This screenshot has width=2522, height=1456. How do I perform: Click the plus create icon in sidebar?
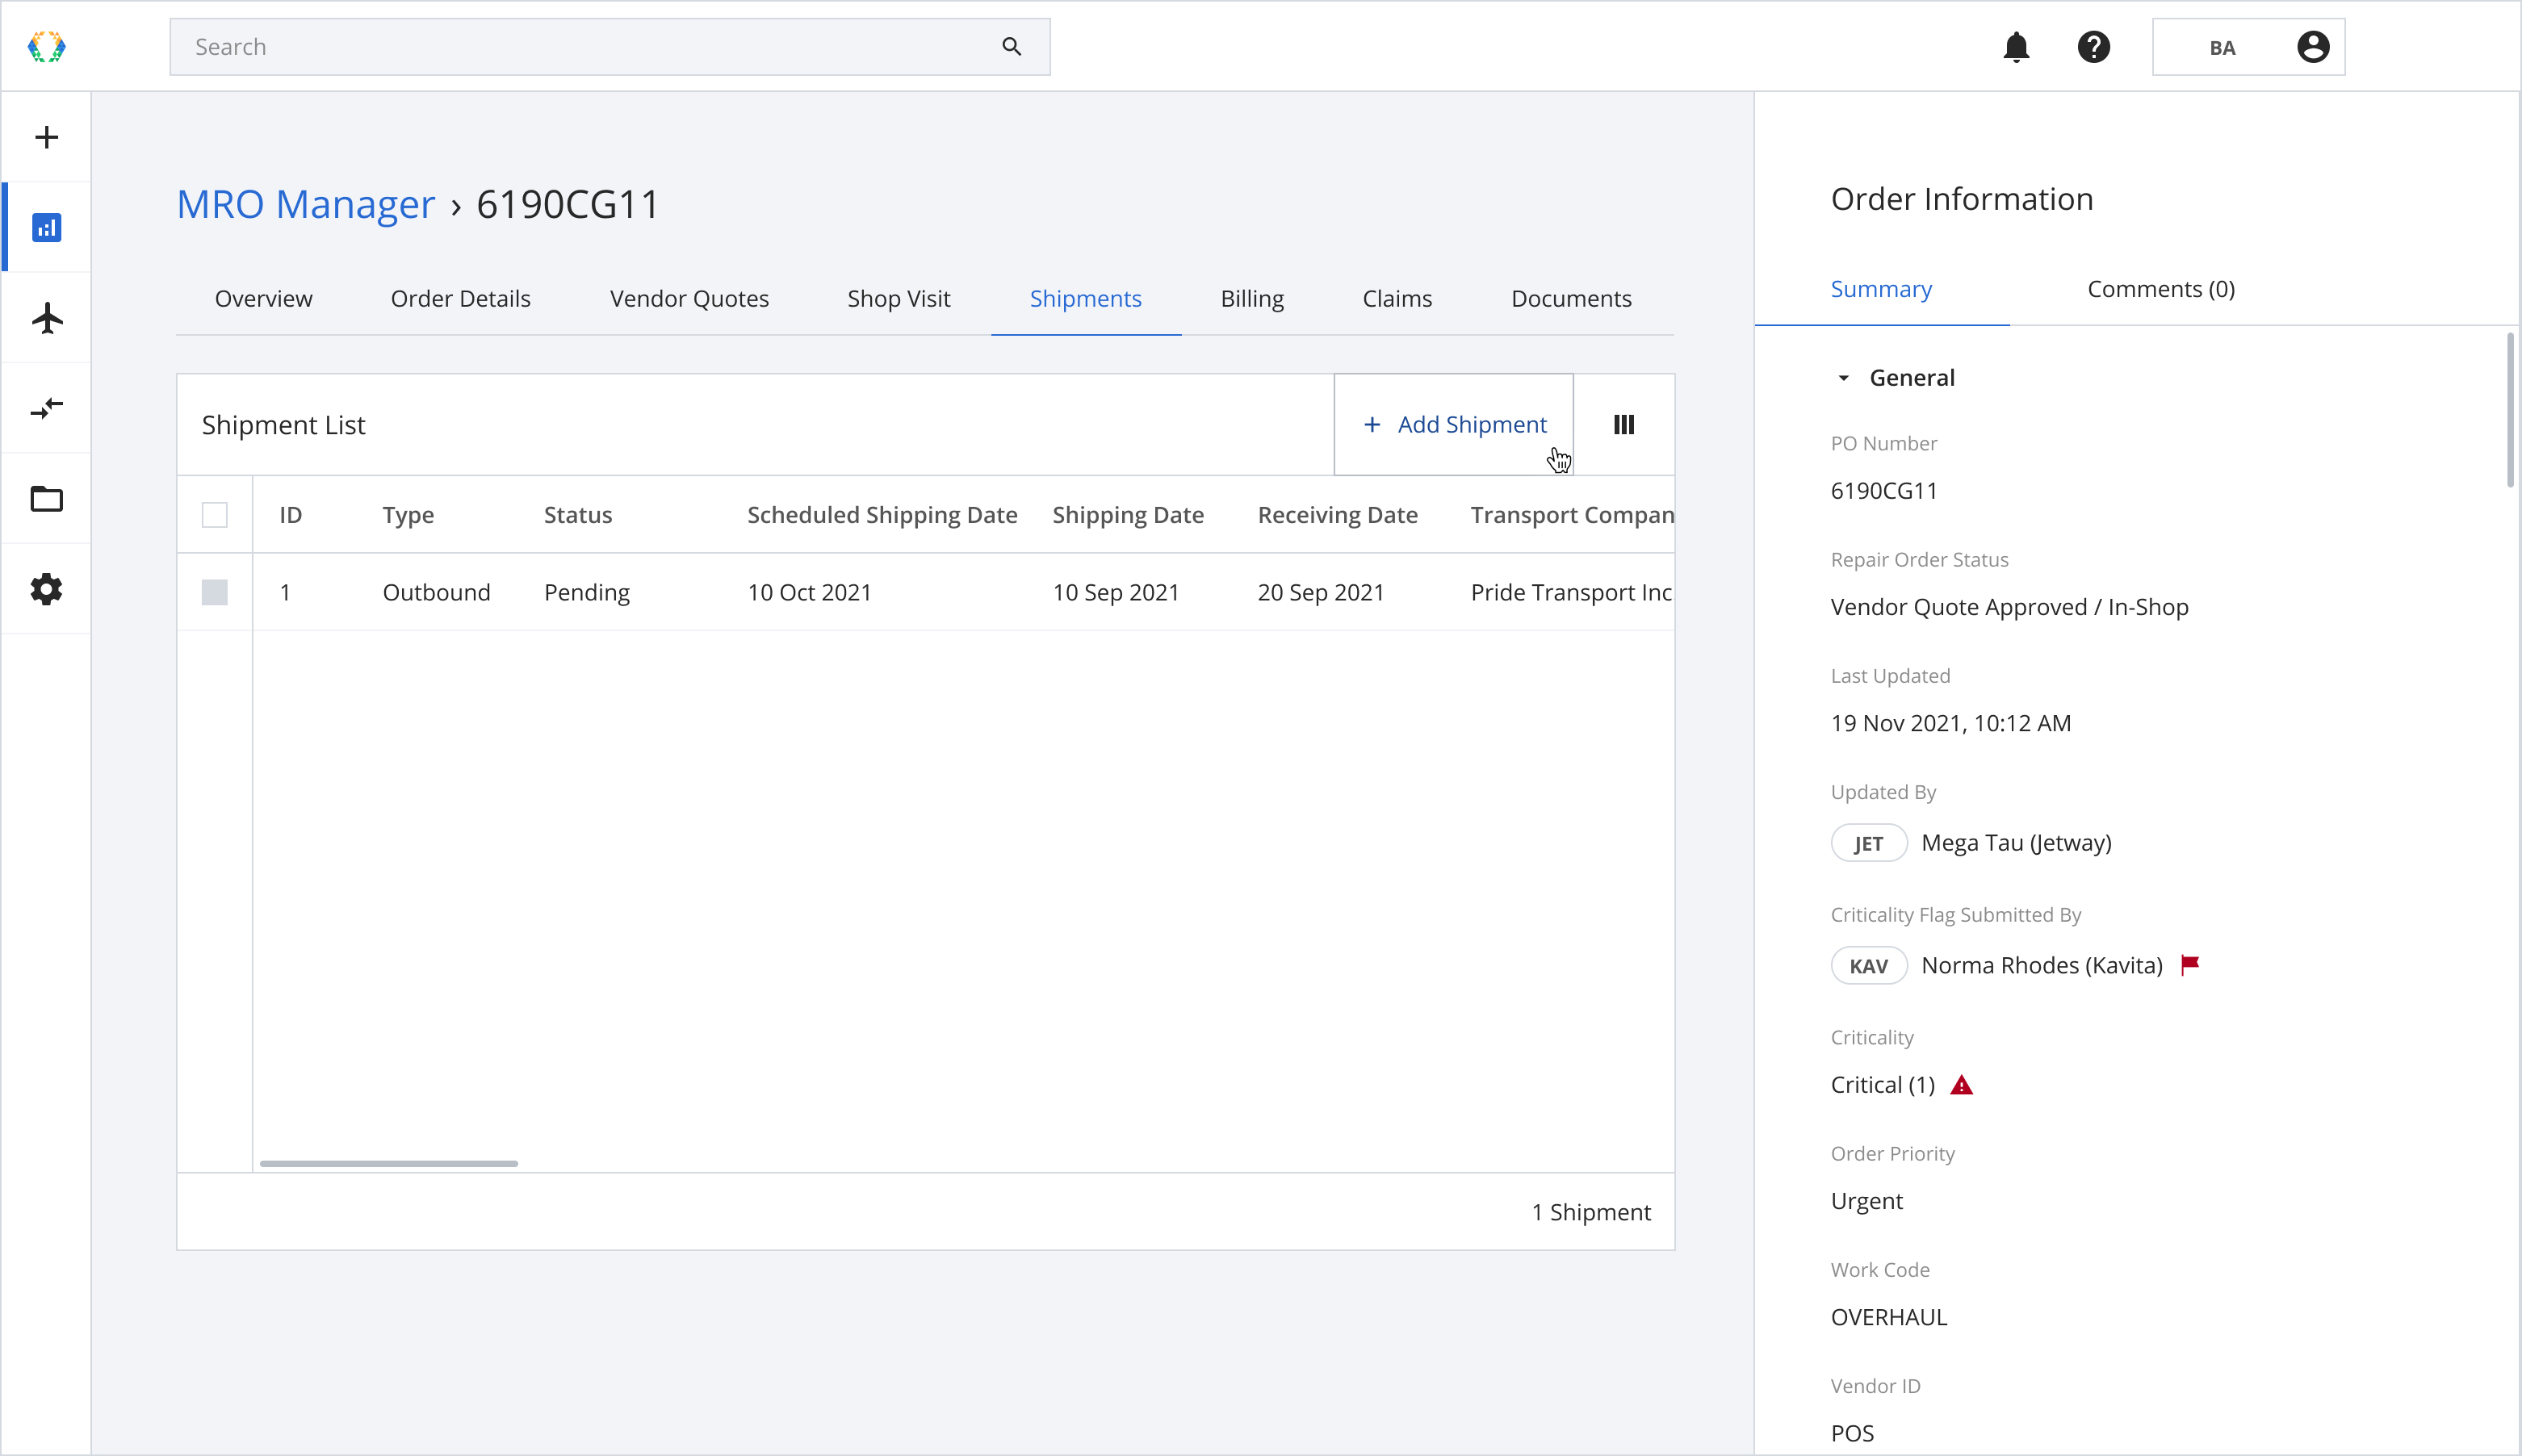point(46,137)
